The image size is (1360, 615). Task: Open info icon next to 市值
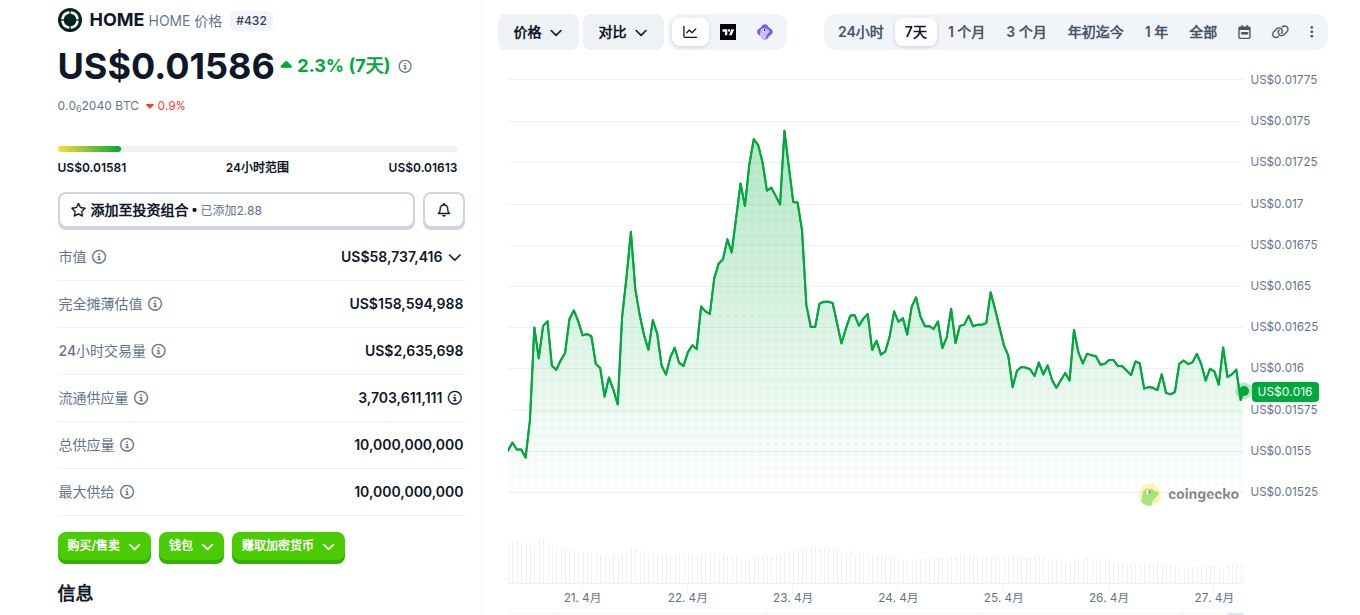pyautogui.click(x=99, y=257)
